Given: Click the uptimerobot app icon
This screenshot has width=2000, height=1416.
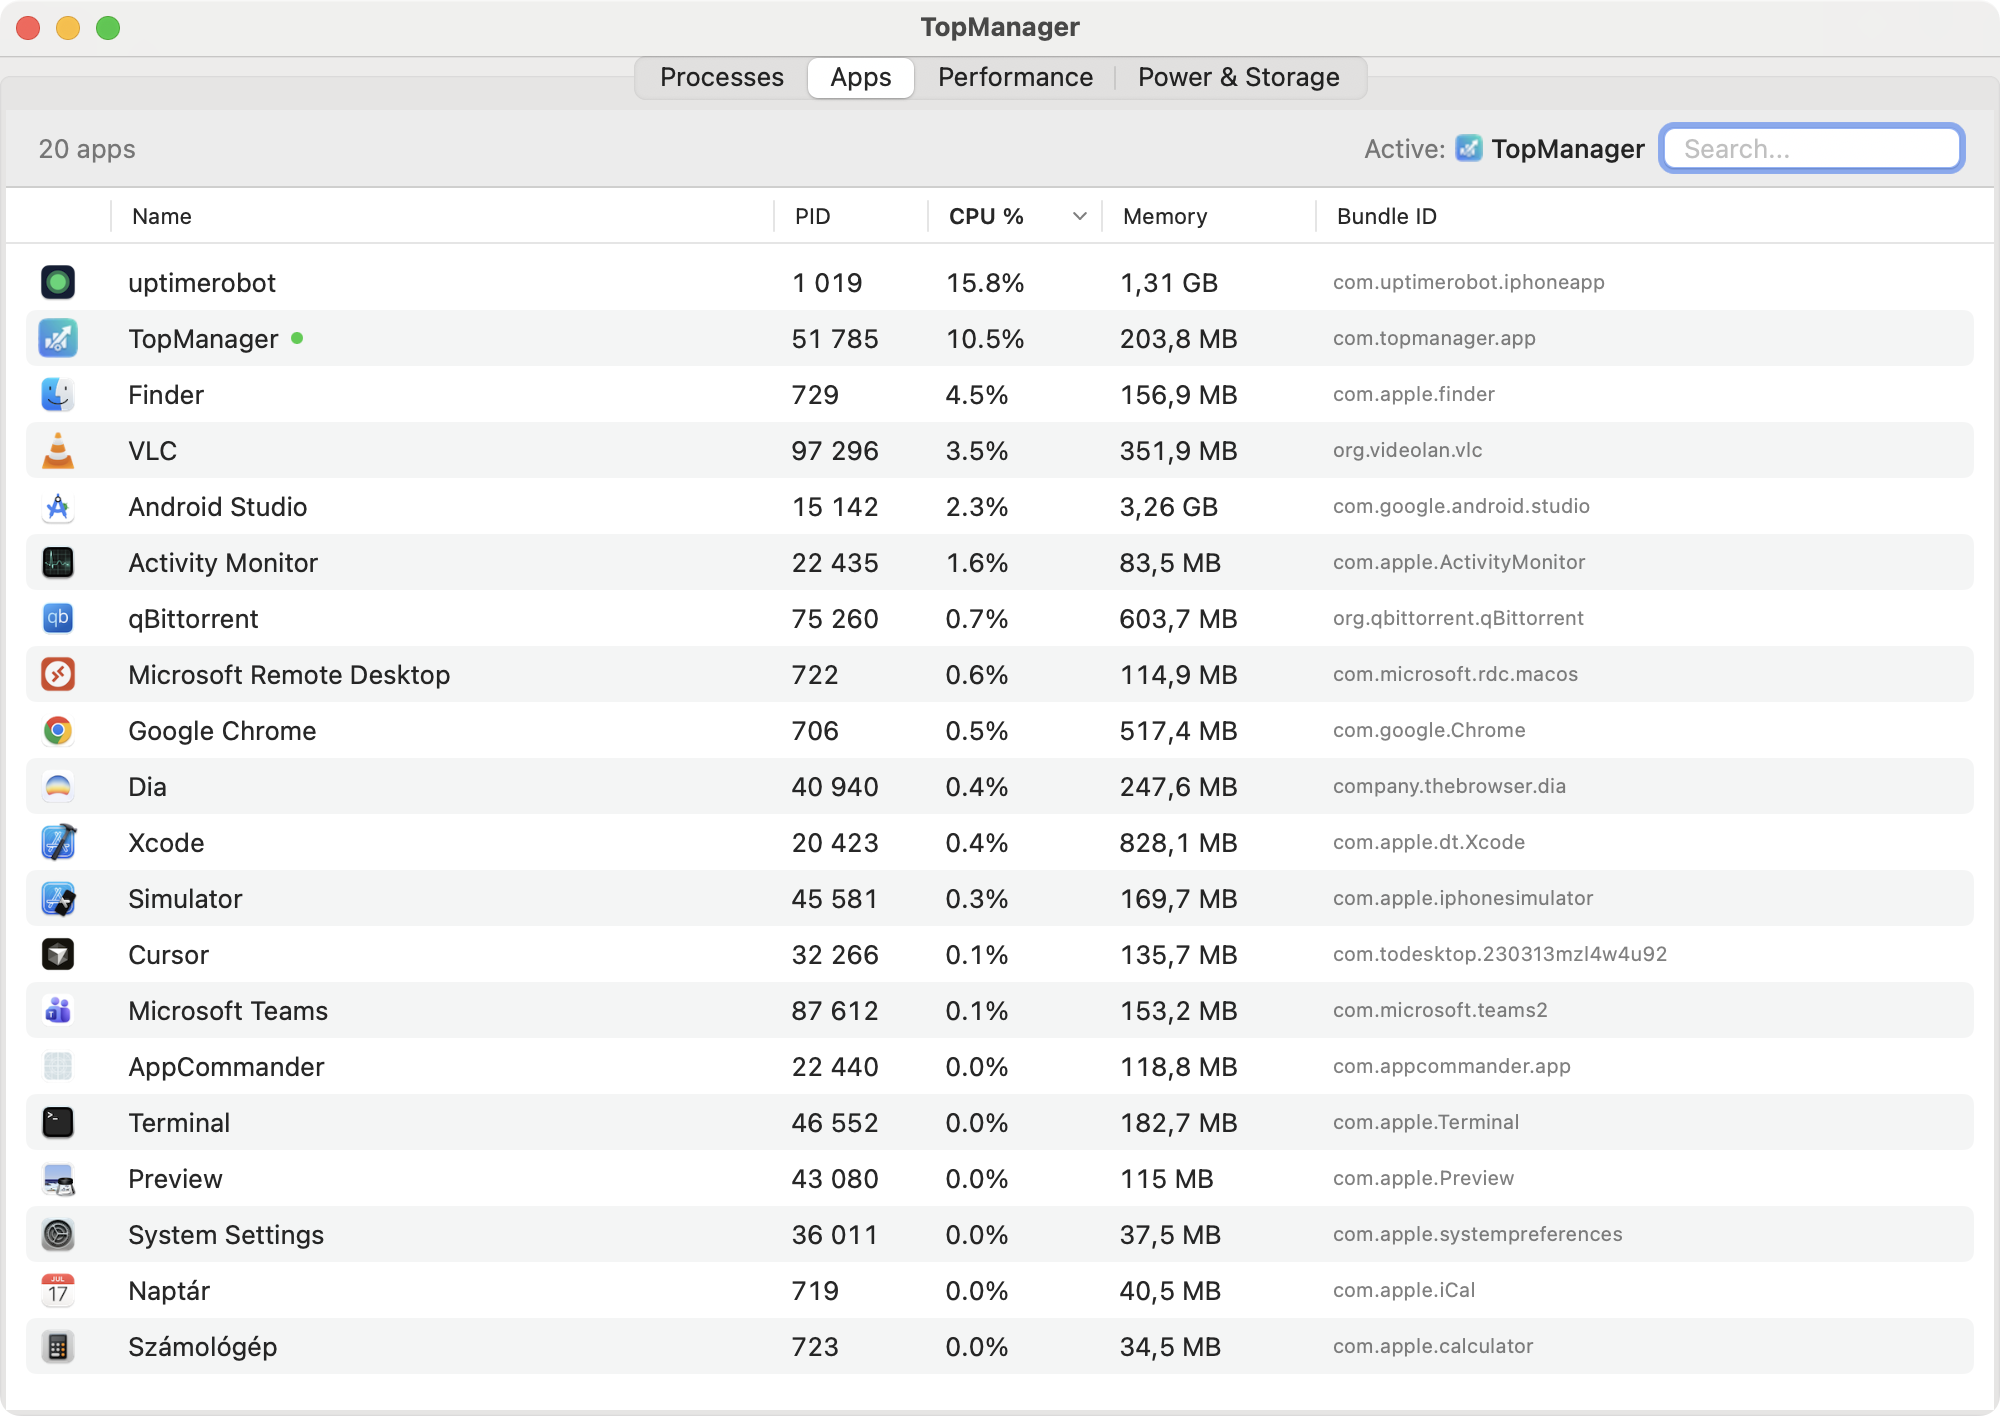Looking at the screenshot, I should tap(58, 283).
